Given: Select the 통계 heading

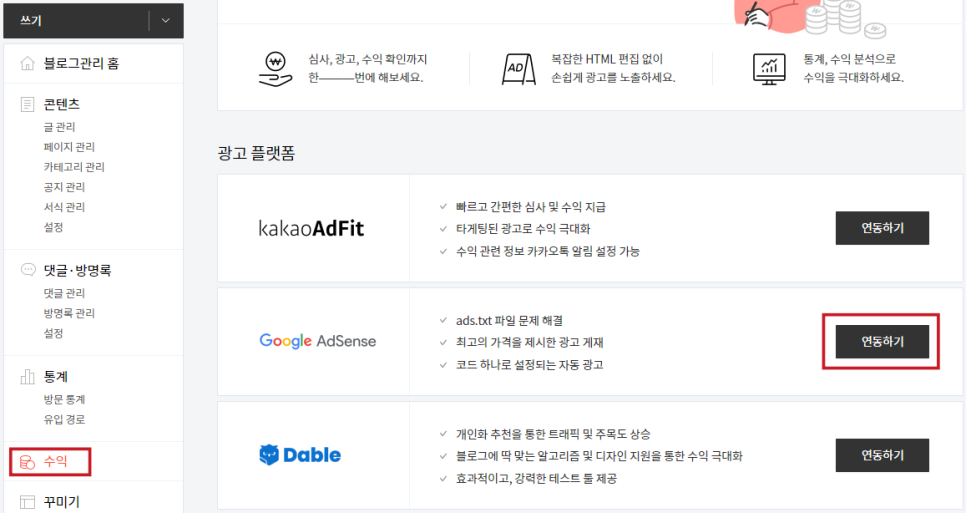Looking at the screenshot, I should click(55, 376).
